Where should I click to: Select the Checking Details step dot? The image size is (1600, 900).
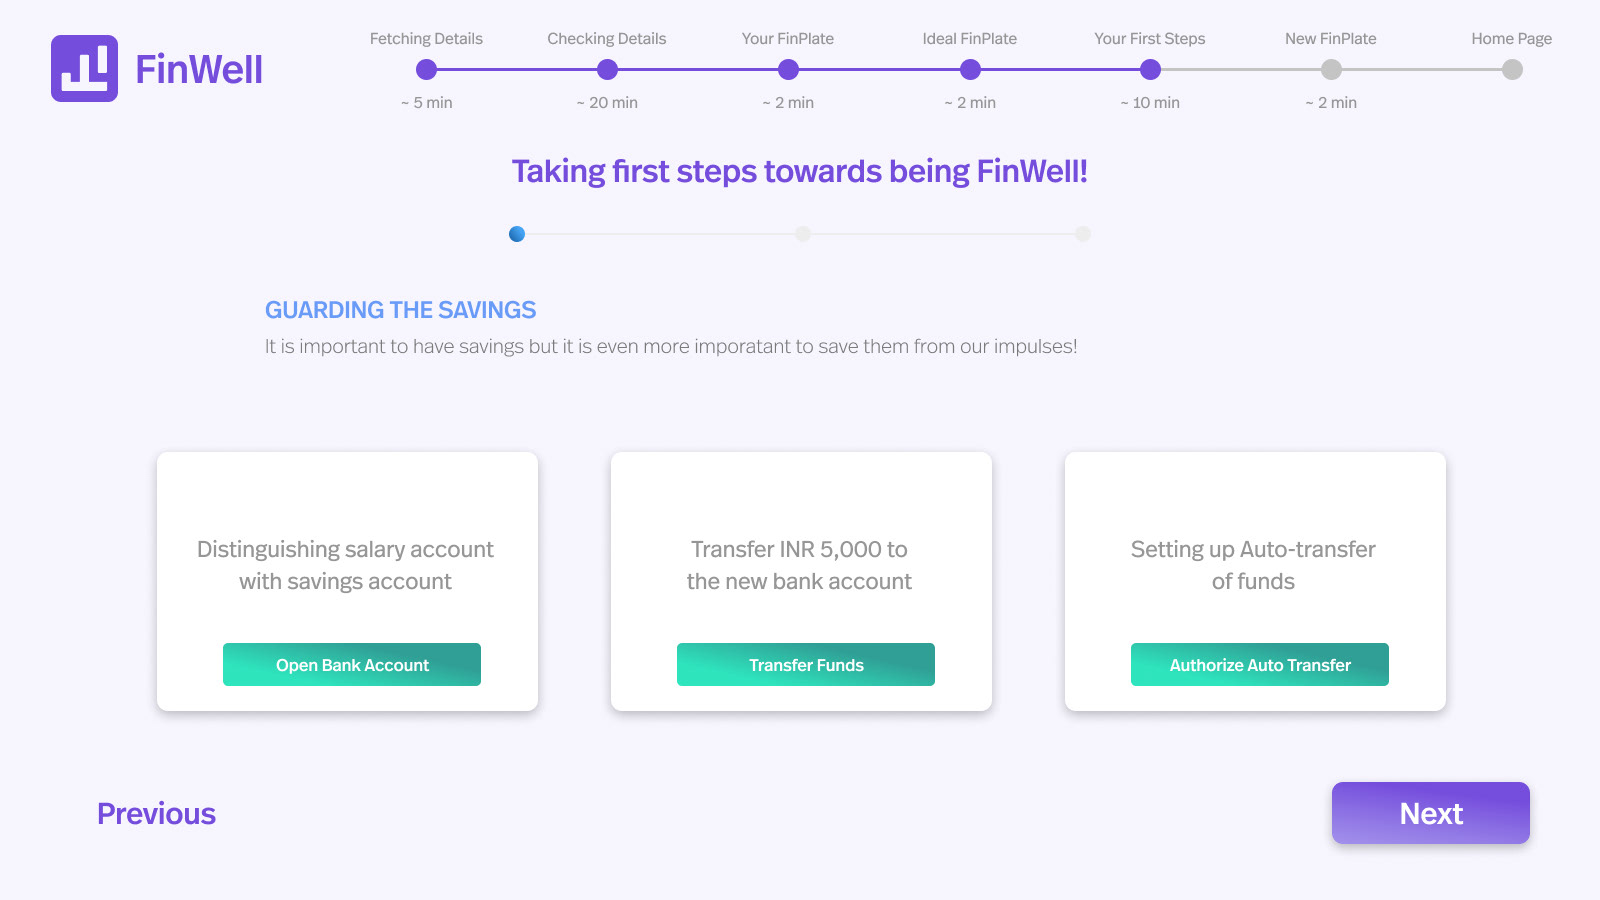click(607, 69)
